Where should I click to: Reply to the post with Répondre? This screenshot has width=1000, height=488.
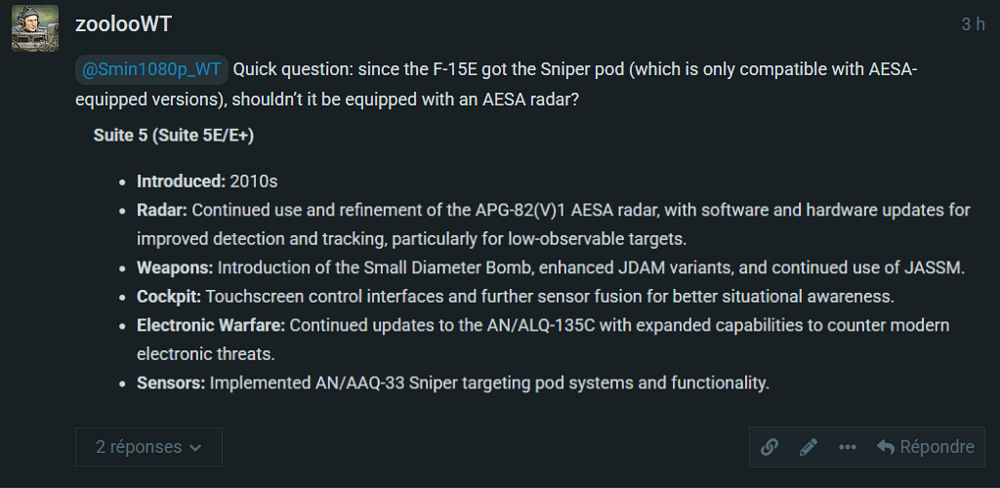(x=926, y=447)
